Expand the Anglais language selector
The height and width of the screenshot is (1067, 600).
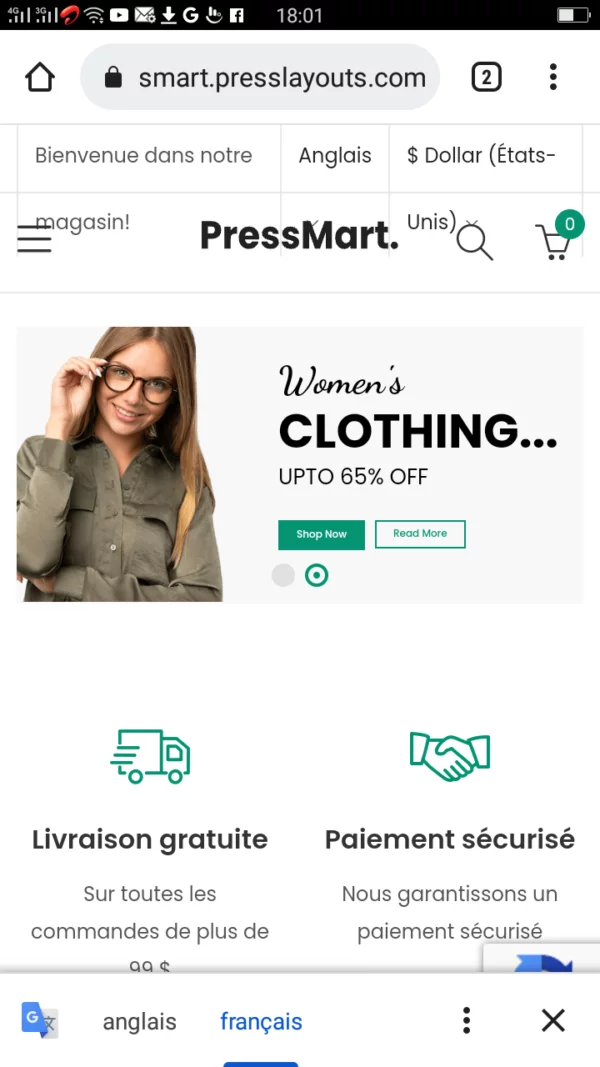point(335,156)
